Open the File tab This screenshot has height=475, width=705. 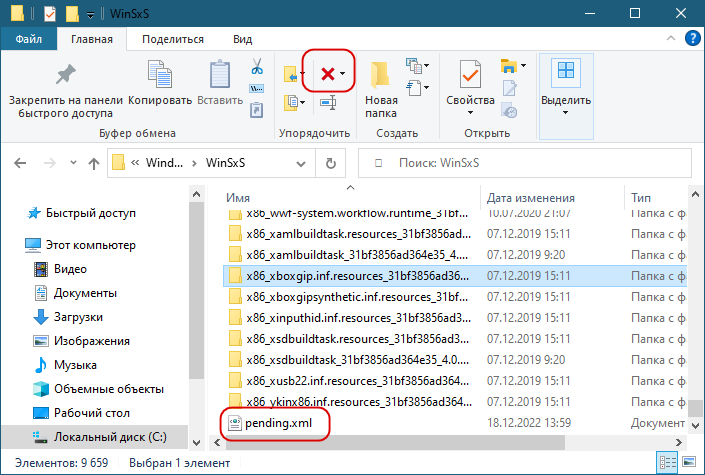[29, 39]
